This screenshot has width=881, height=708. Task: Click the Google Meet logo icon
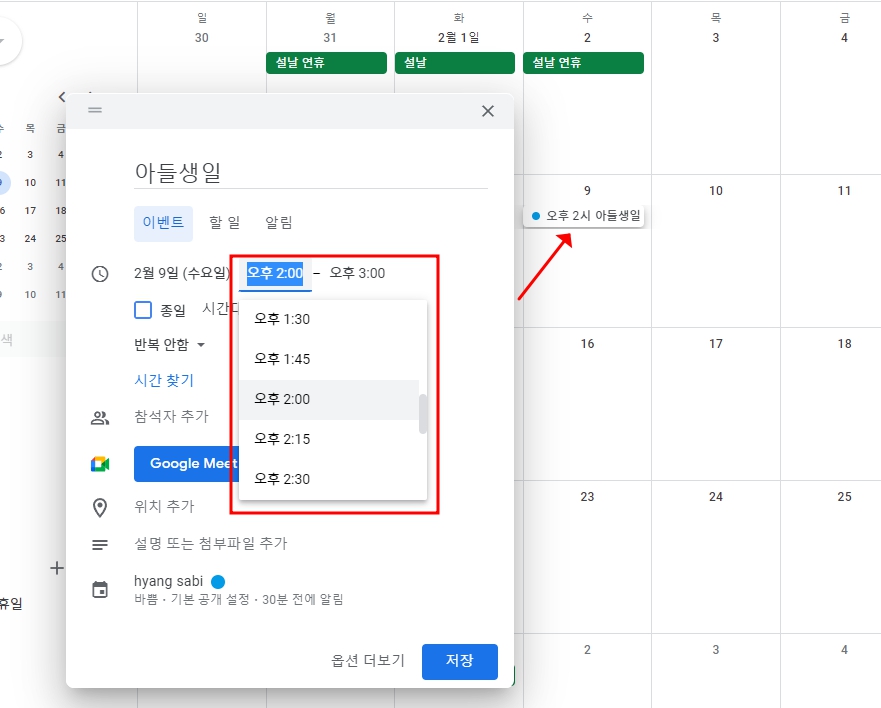click(100, 463)
